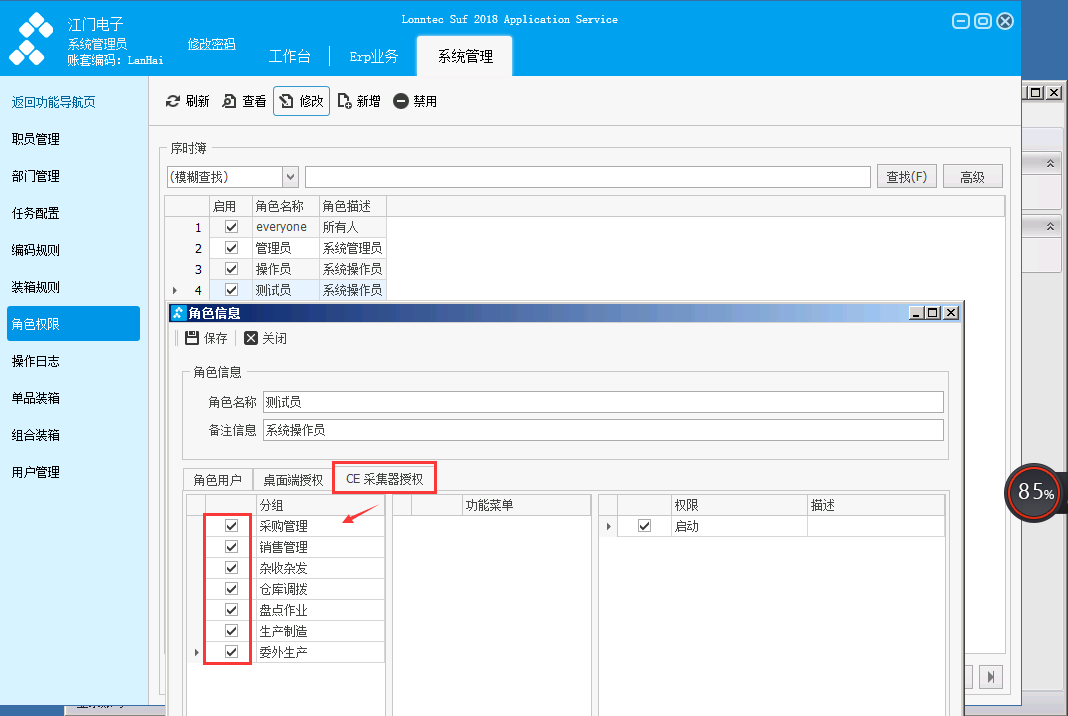
Task: Click 返回功能导航页 link in sidebar
Action: pyautogui.click(x=54, y=102)
